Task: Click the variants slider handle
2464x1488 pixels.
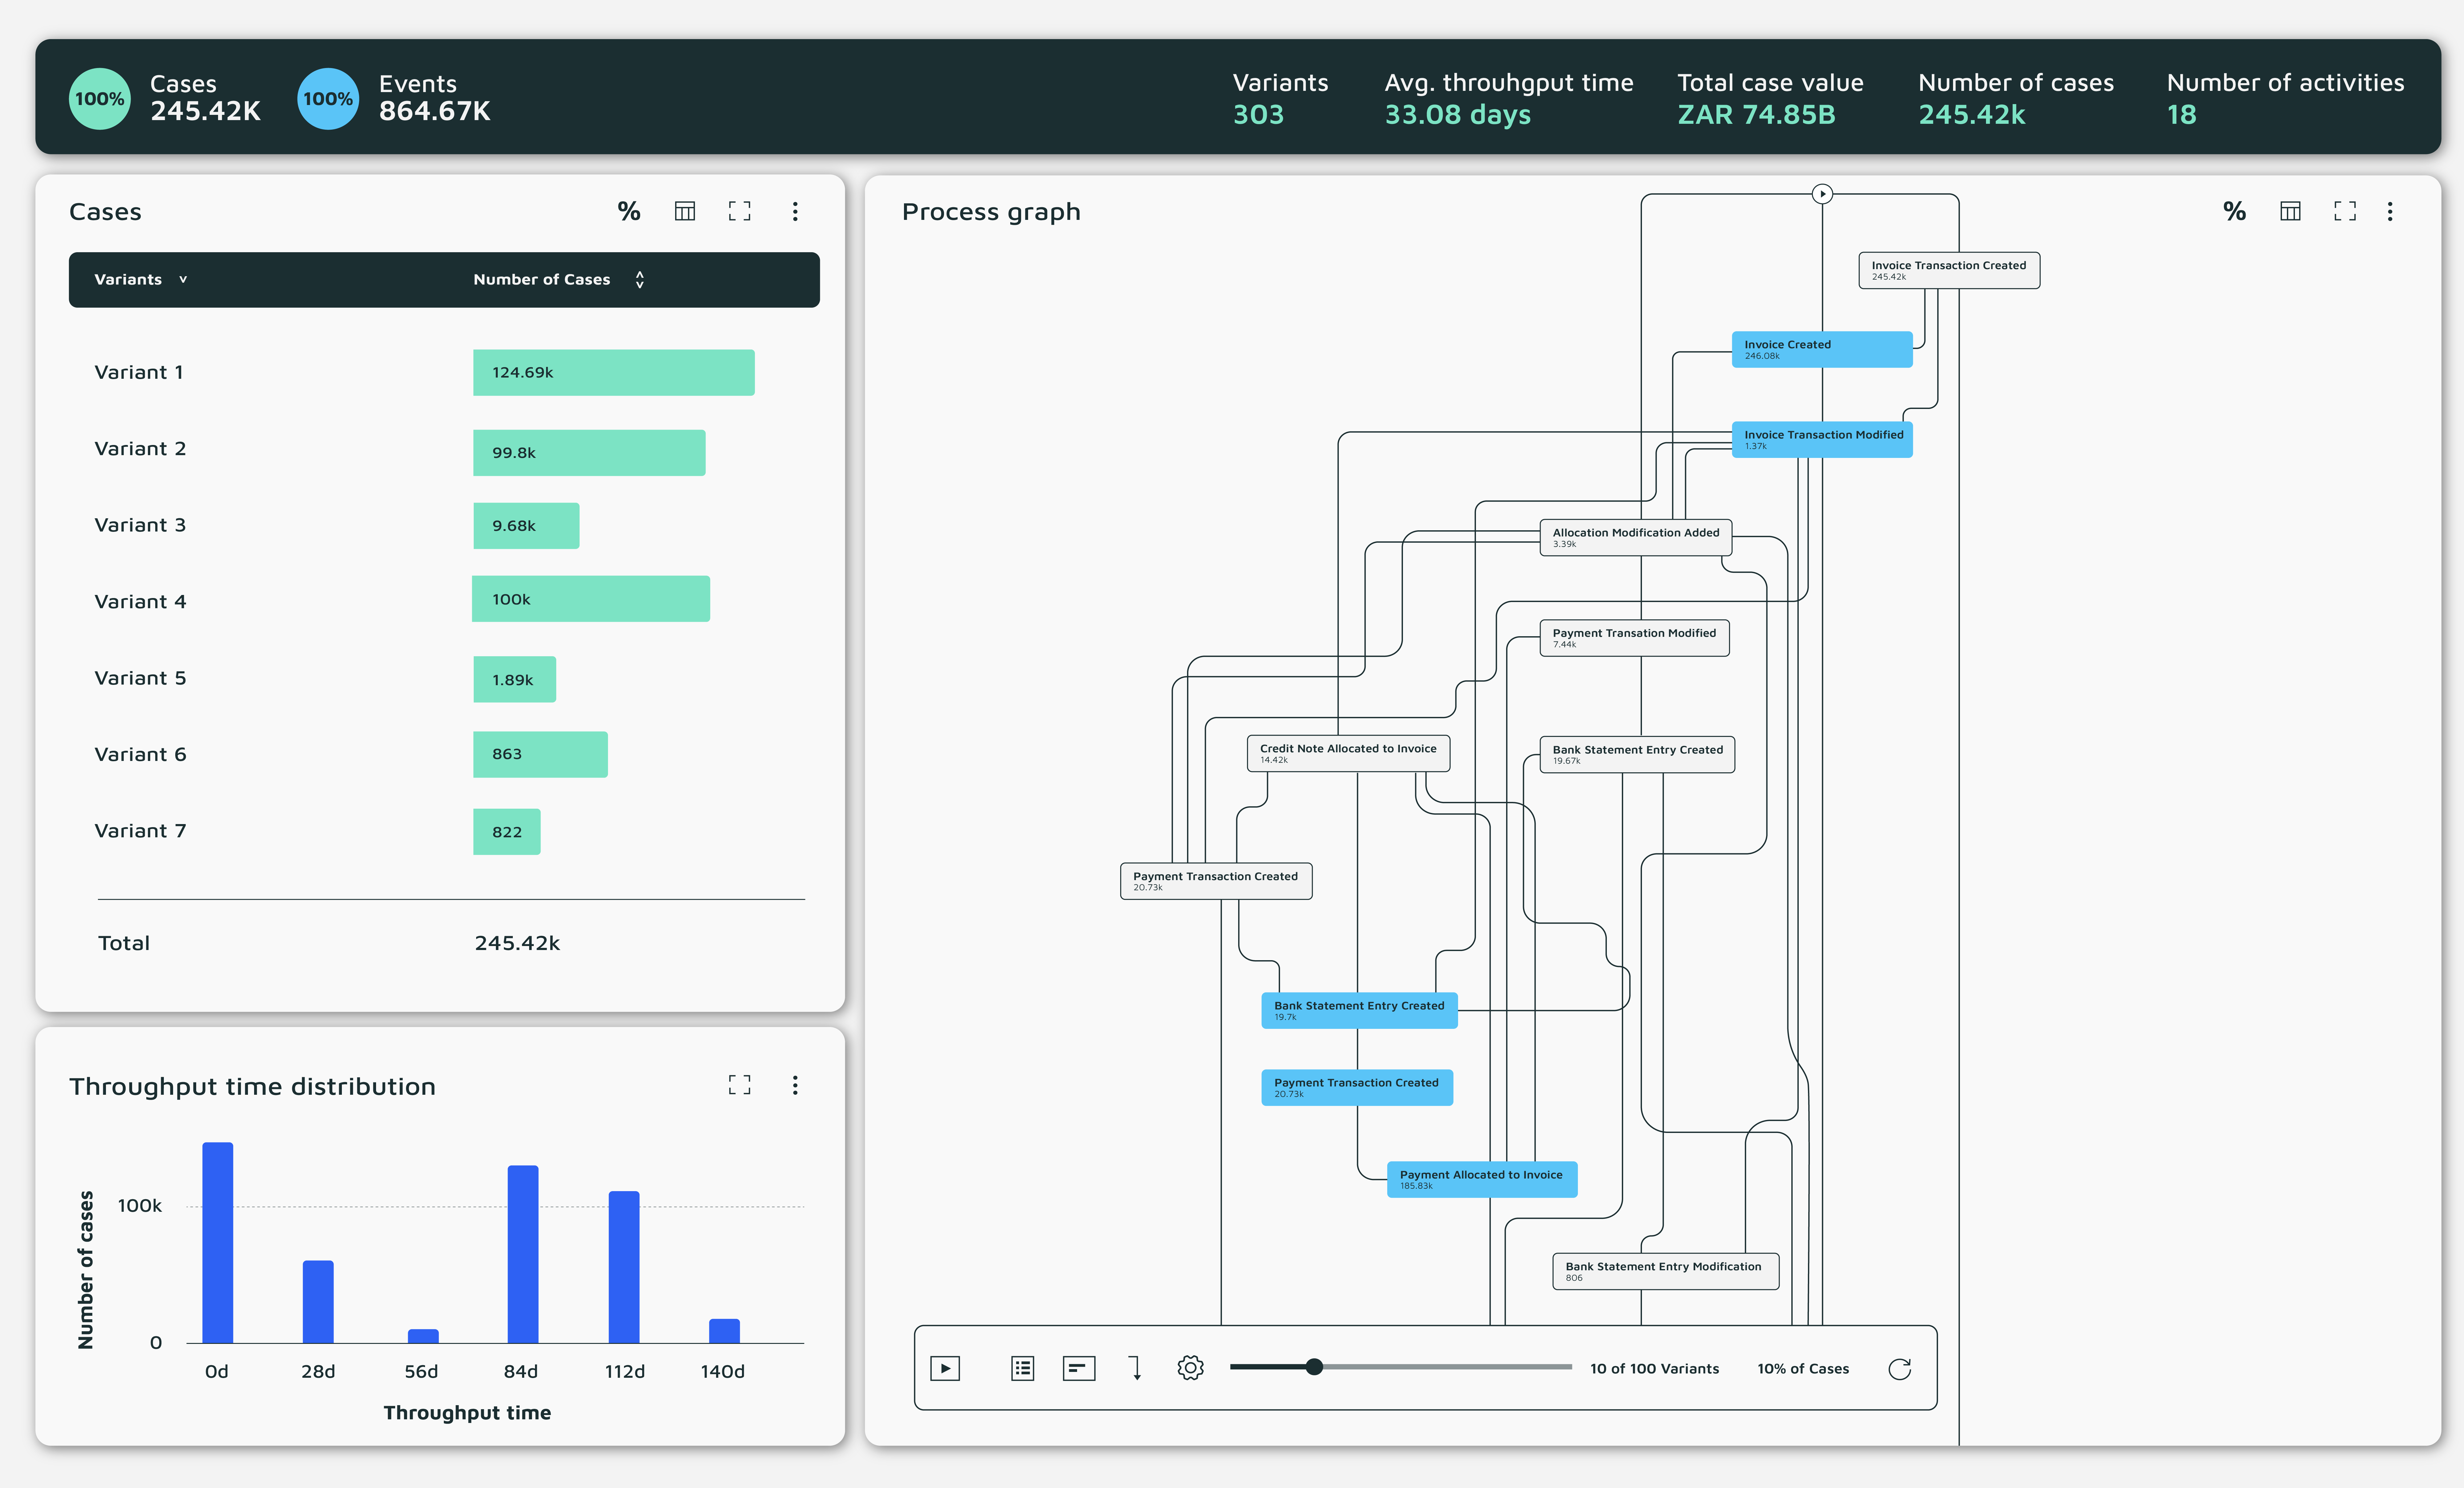Action: point(1314,1367)
